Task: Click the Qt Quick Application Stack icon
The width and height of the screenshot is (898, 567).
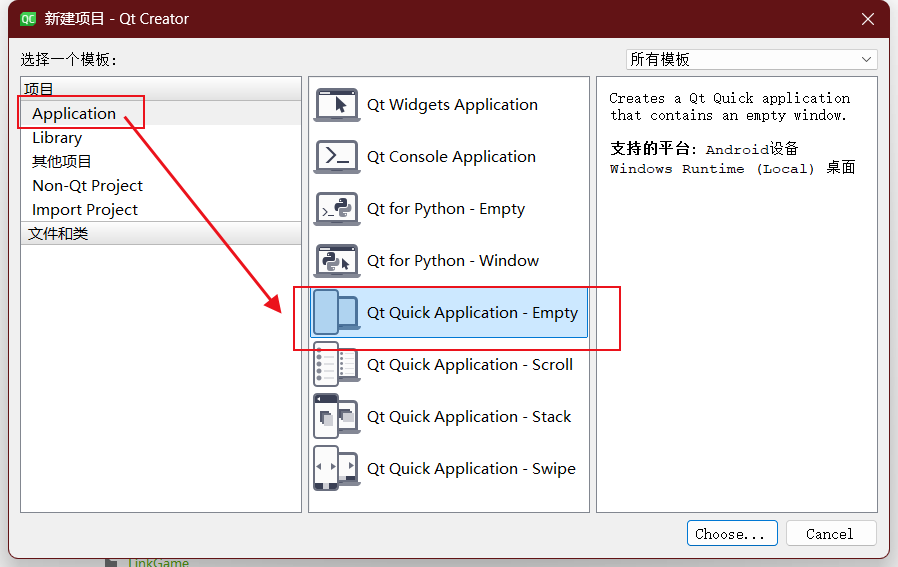Action: [337, 417]
